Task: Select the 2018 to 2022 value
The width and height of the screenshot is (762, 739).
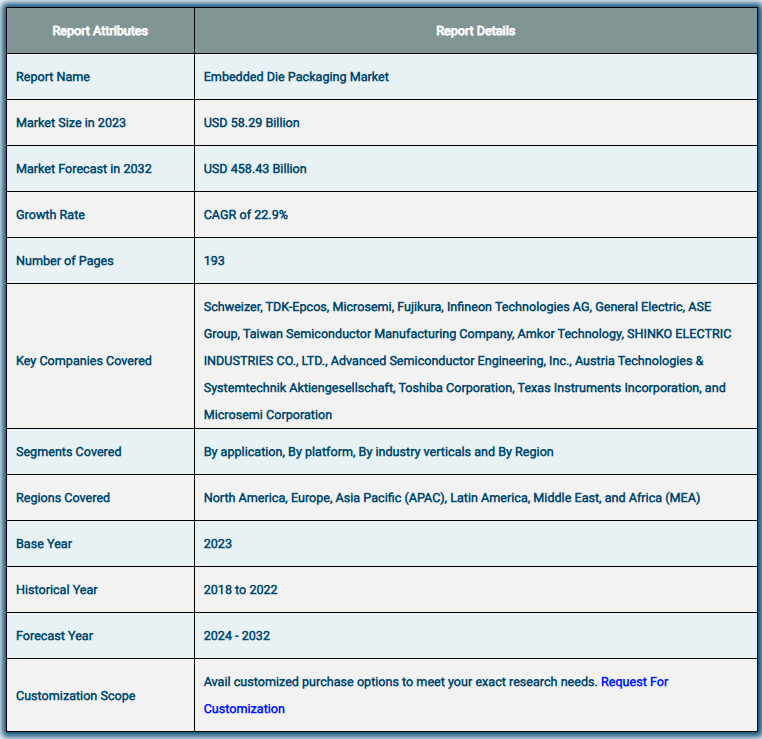Action: tap(241, 590)
